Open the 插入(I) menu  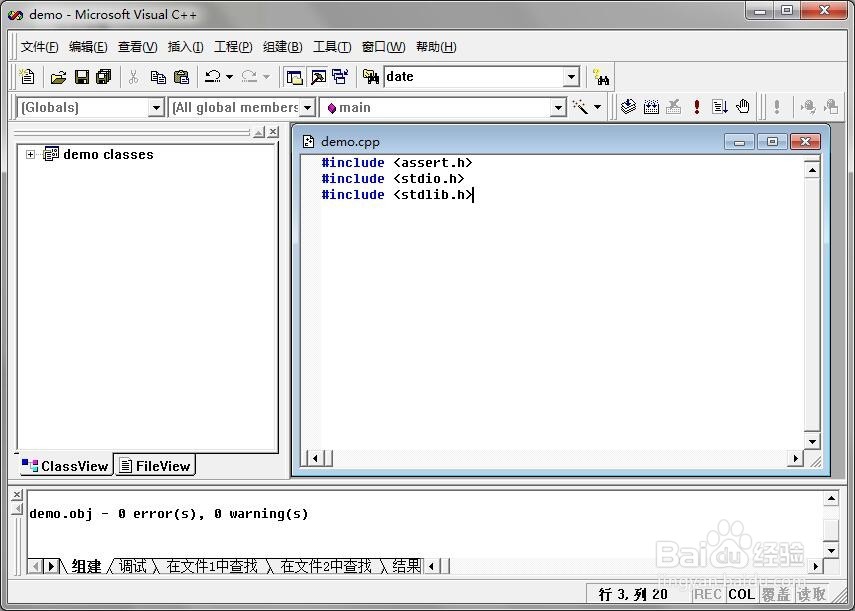185,47
